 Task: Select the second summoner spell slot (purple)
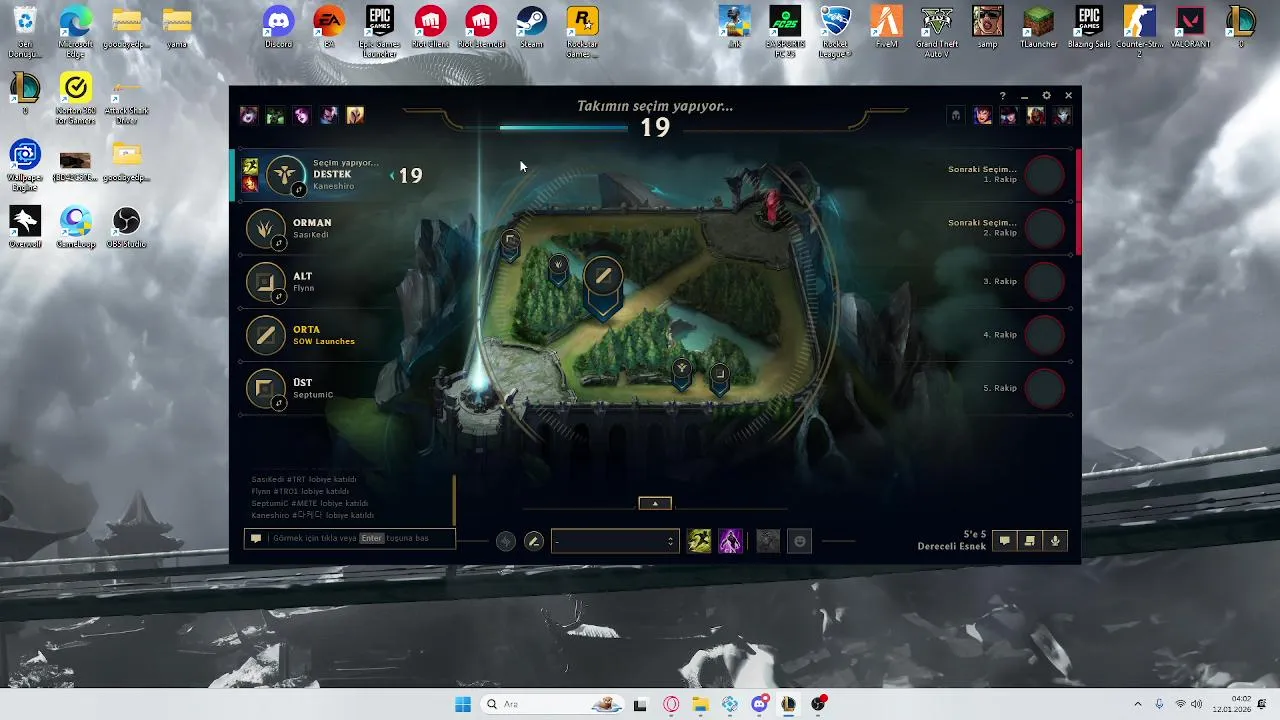730,541
